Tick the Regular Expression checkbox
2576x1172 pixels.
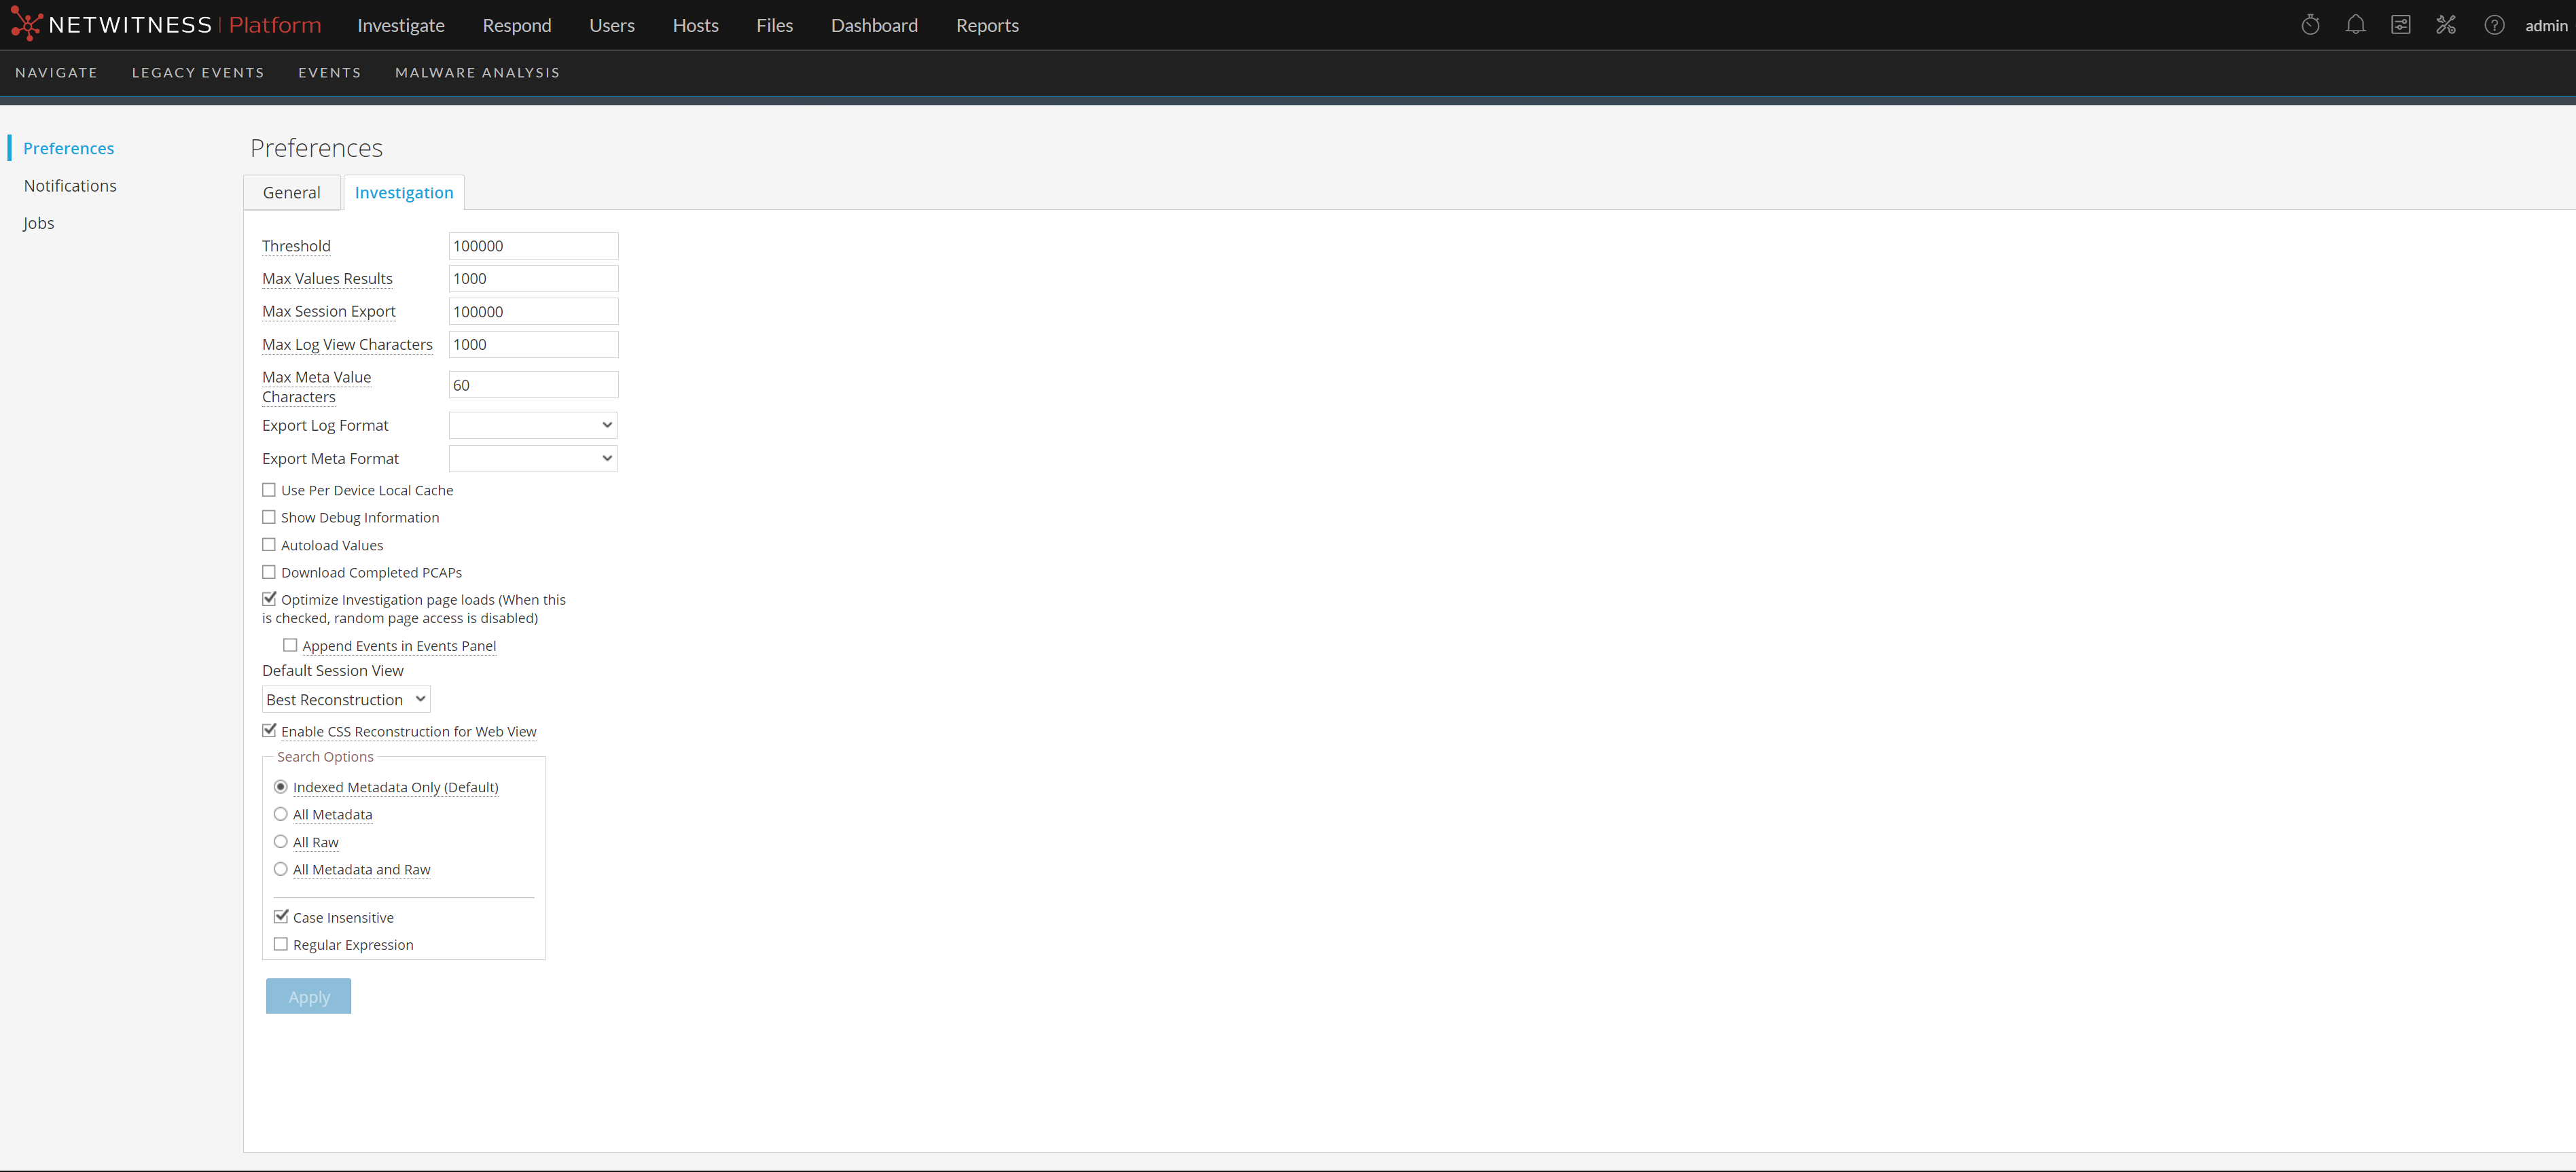coord(281,944)
